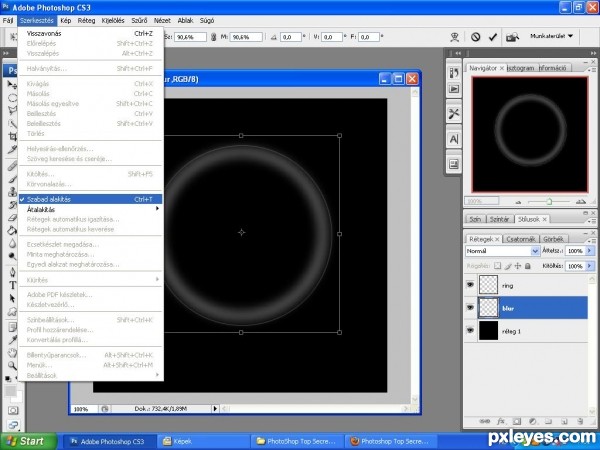
Task: Choose Visszavonás from the edit menu
Action: [91, 33]
